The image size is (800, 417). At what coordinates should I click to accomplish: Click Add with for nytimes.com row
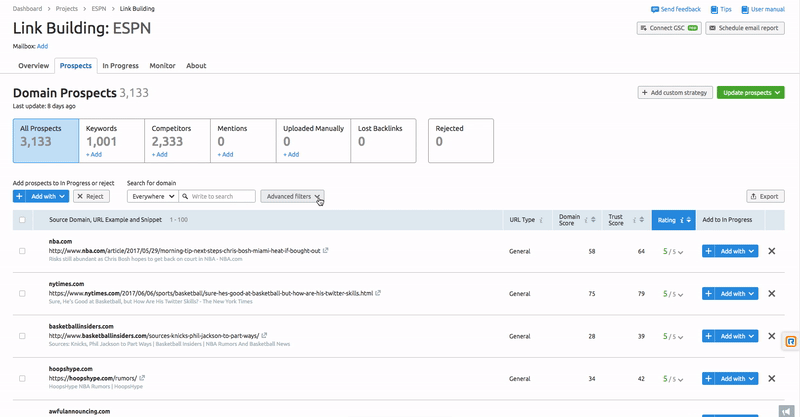point(730,293)
